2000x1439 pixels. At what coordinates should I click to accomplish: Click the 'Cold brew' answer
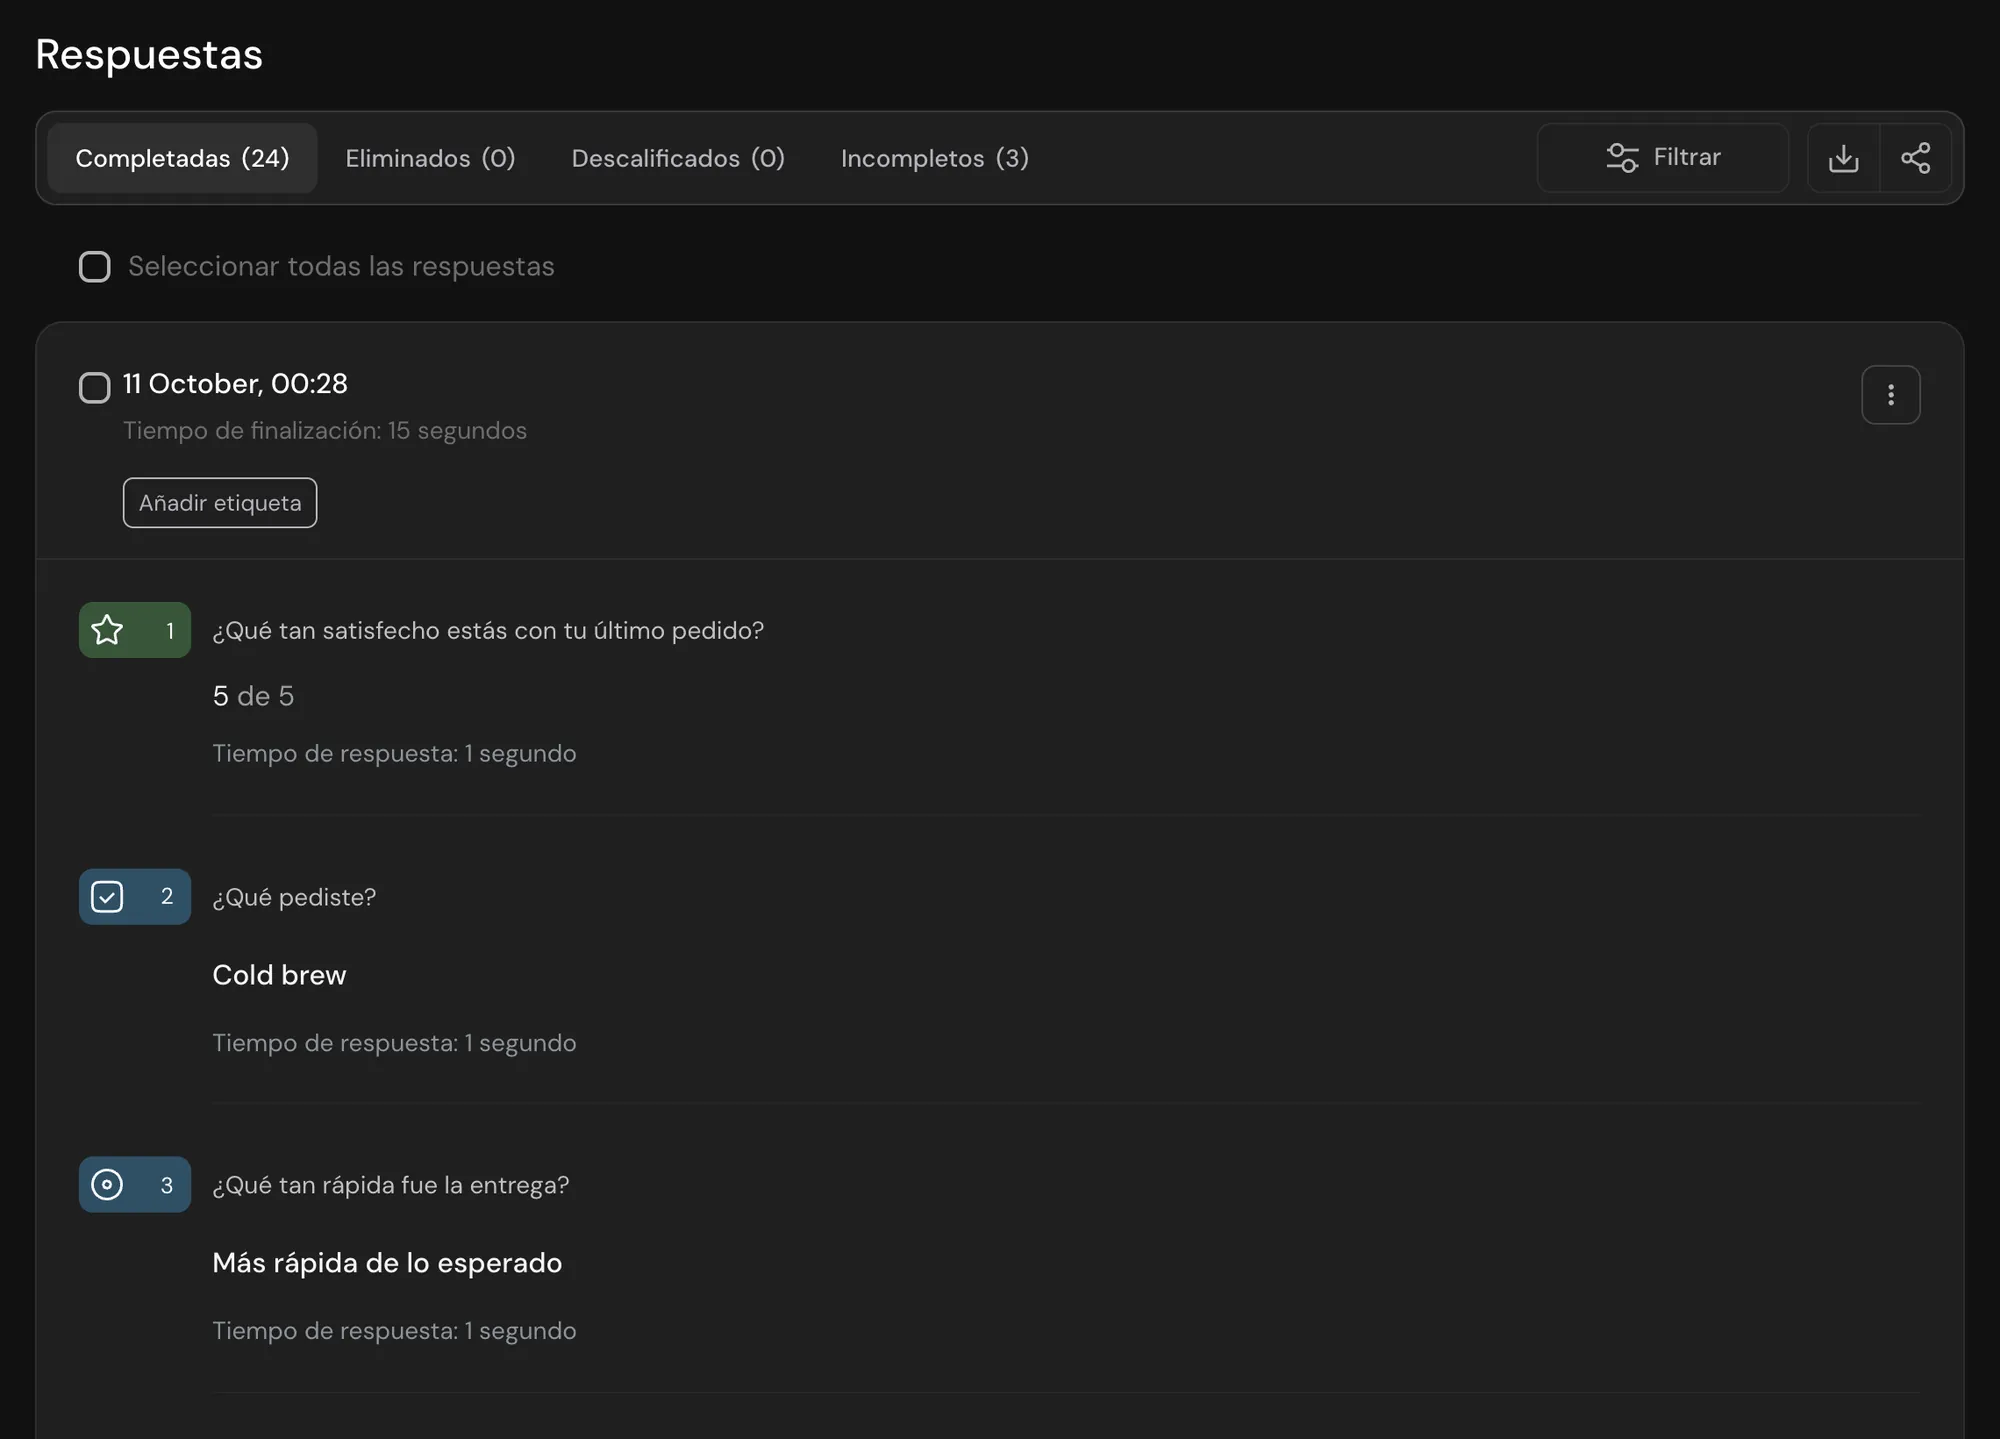pyautogui.click(x=279, y=975)
